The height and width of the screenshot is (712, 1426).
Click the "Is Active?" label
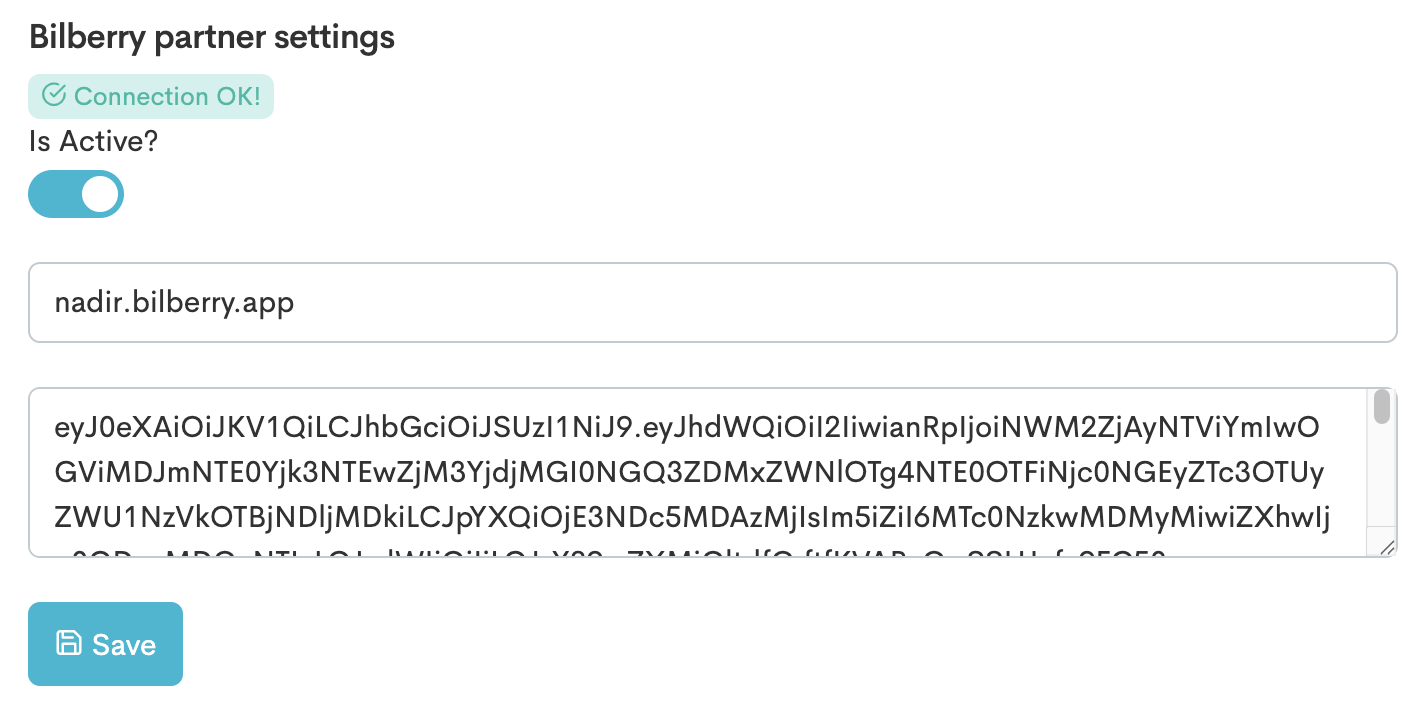click(x=94, y=142)
